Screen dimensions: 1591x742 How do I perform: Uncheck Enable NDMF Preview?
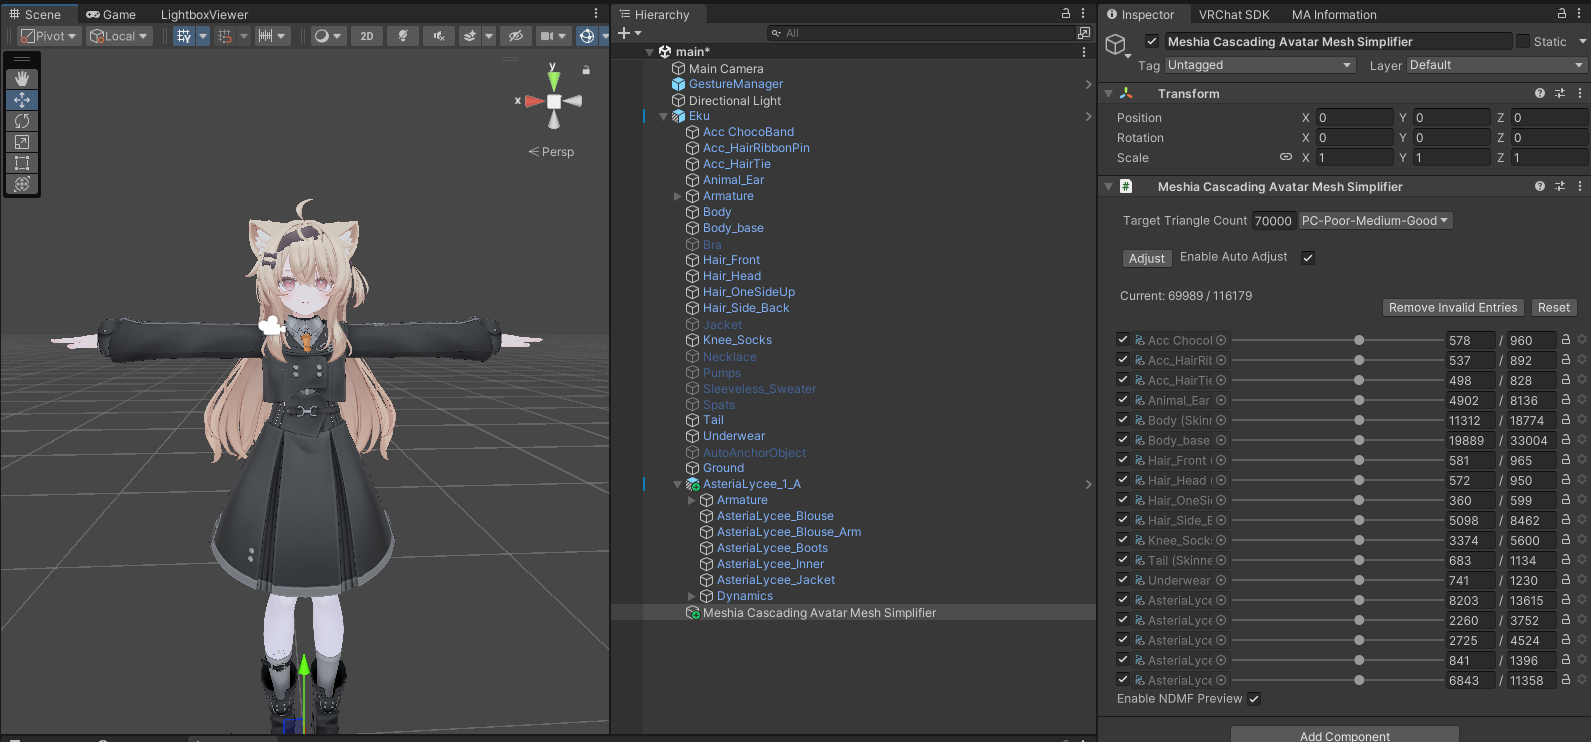coord(1254,699)
